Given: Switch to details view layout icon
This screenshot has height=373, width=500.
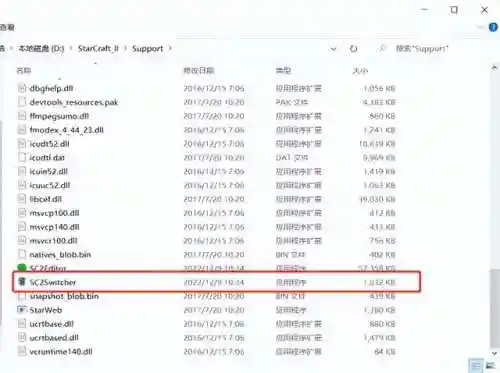Looking at the screenshot, I should (x=476, y=366).
